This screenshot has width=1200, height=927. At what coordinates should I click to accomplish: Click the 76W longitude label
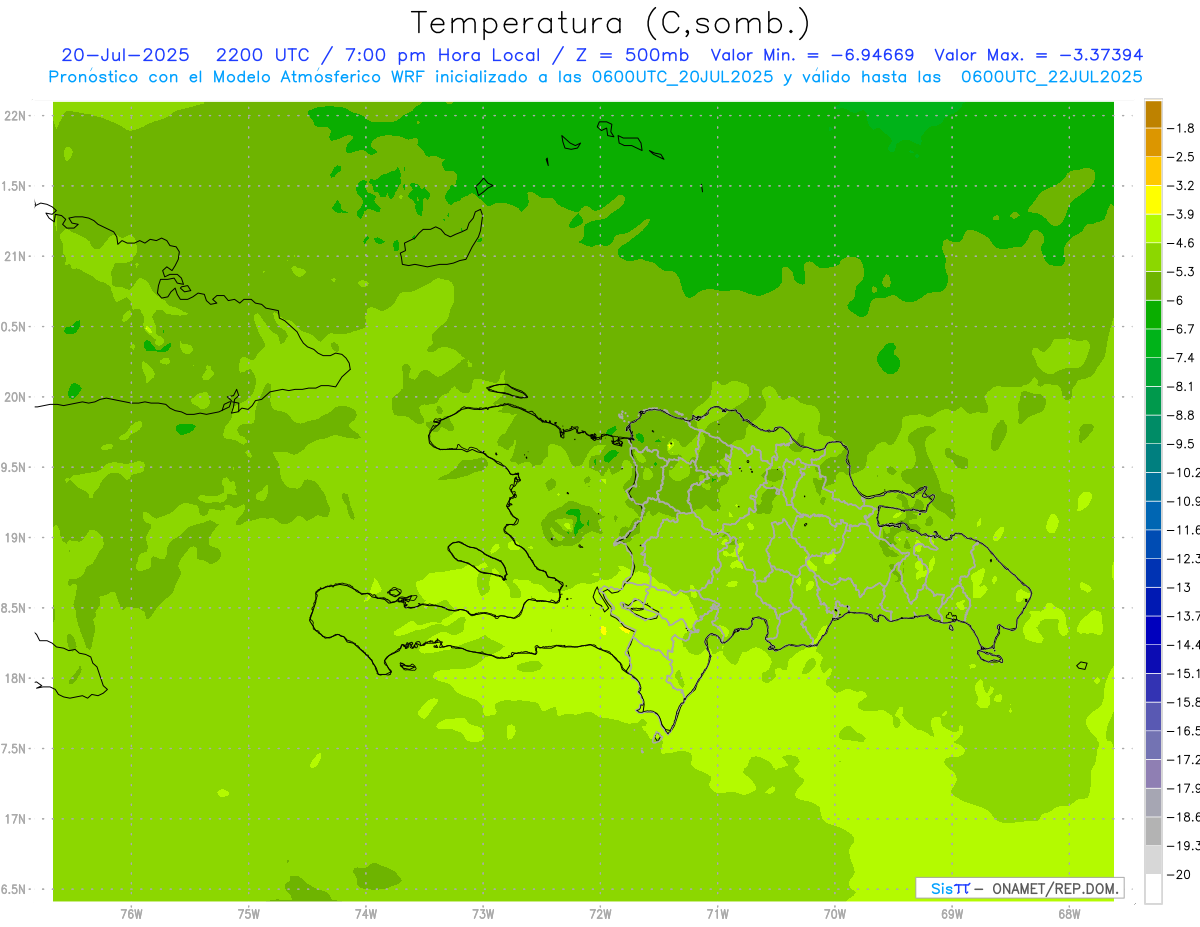pos(131,913)
